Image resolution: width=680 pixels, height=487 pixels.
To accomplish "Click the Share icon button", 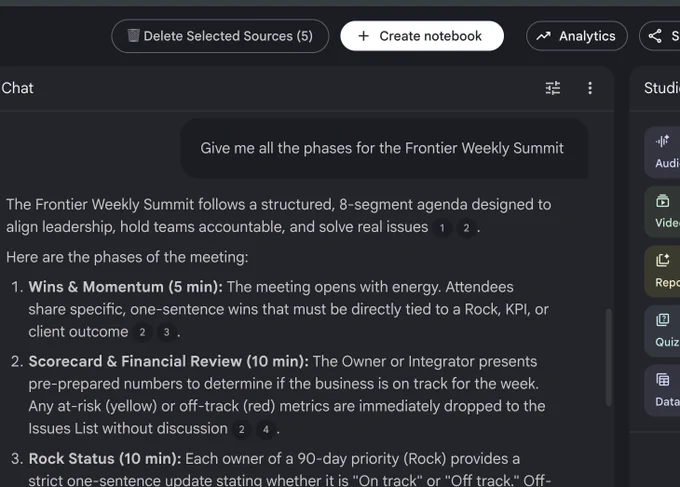I will 660,36.
